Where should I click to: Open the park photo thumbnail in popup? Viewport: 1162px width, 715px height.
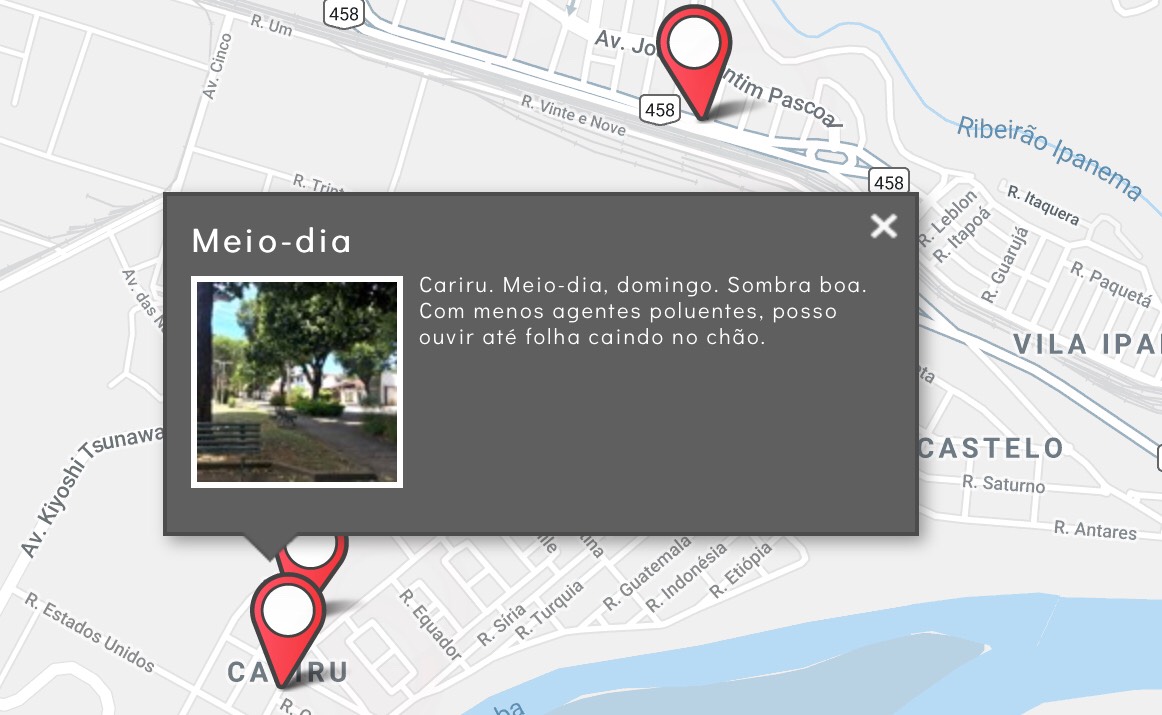(297, 382)
